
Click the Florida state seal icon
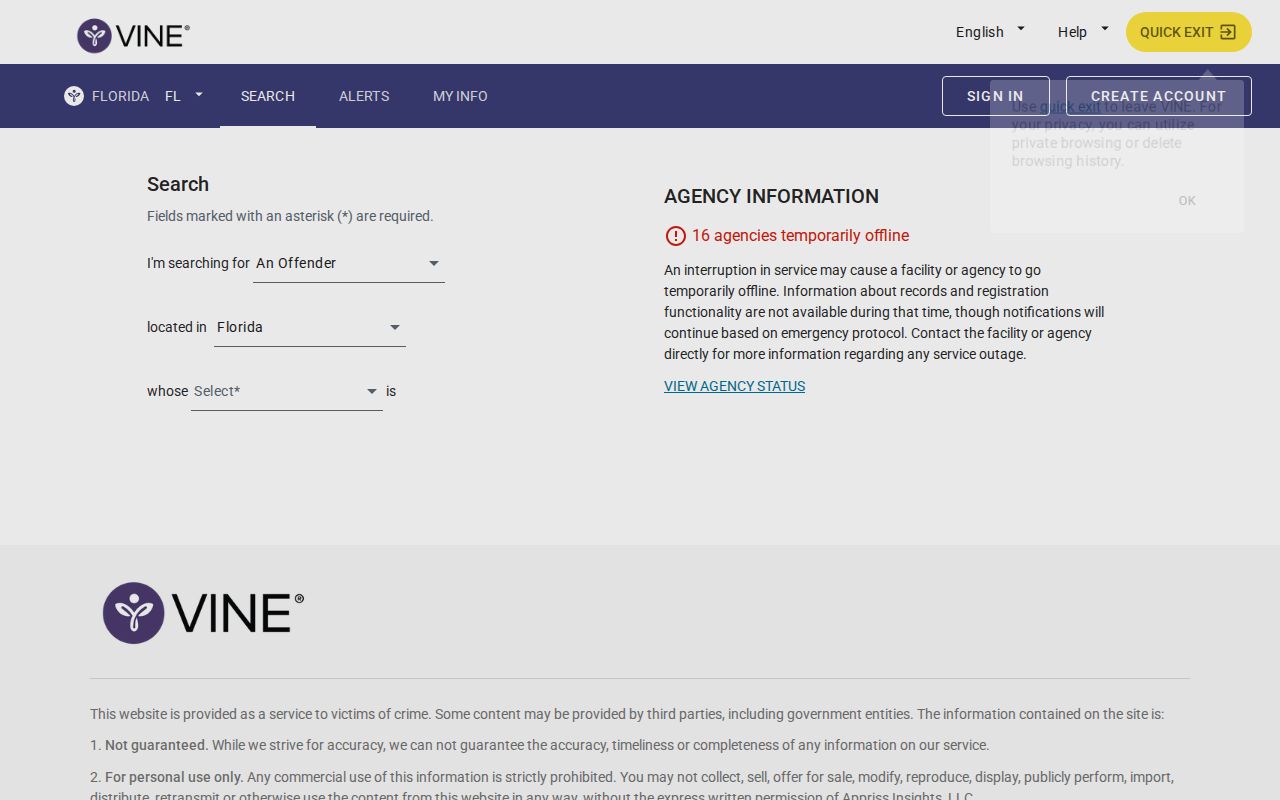pyautogui.click(x=74, y=96)
